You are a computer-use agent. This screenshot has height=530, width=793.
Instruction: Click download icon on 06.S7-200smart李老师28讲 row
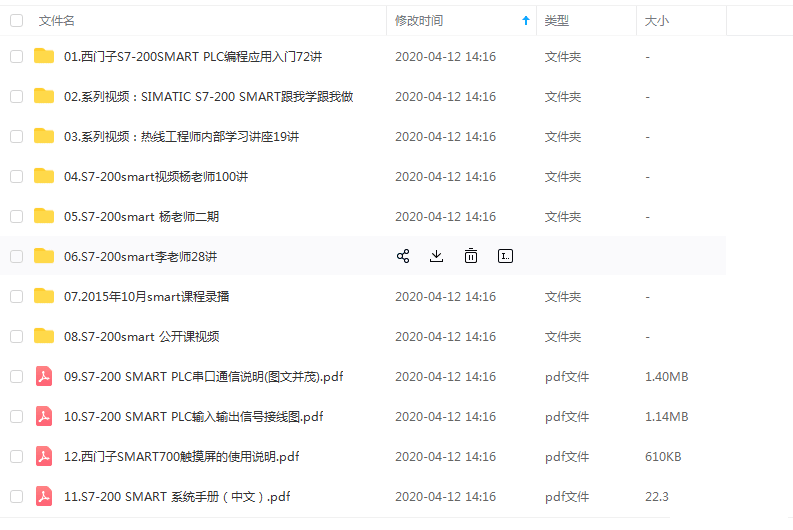[436, 256]
